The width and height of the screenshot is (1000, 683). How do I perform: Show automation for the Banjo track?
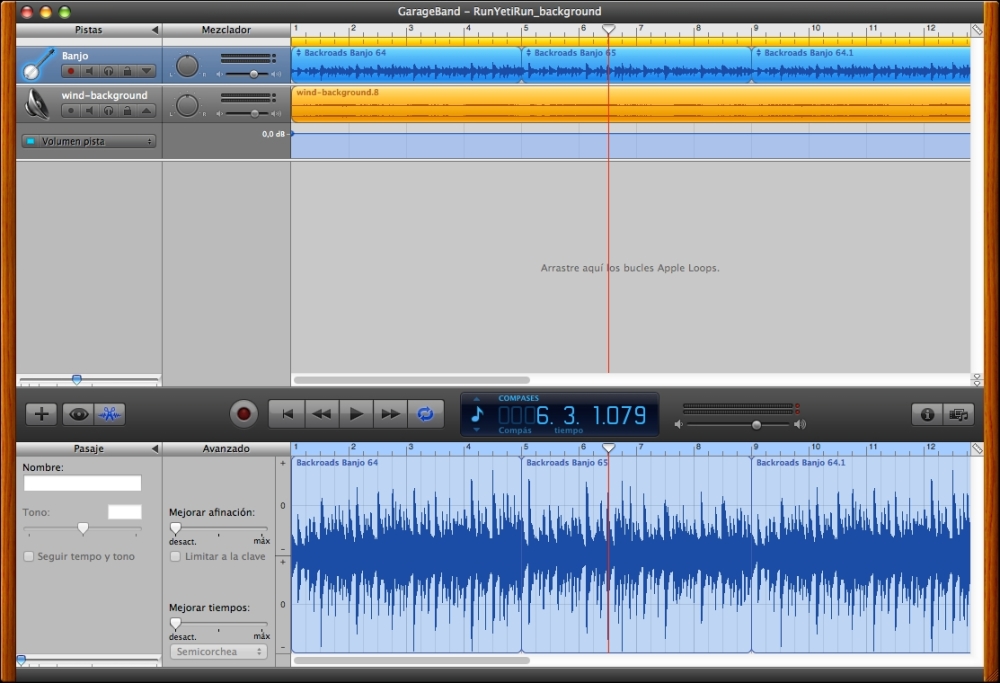coord(146,71)
